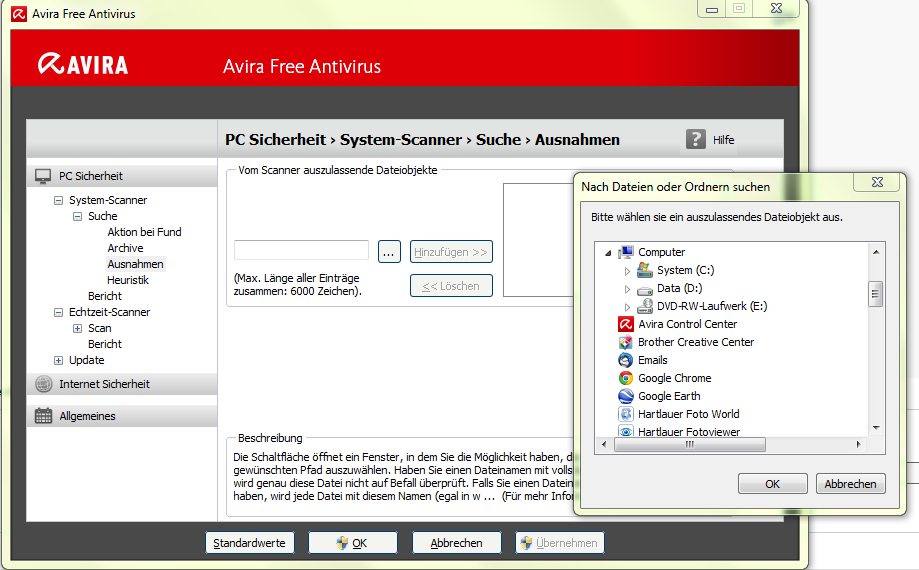Click the file object path input field
The width and height of the screenshot is (919, 570).
tap(301, 250)
